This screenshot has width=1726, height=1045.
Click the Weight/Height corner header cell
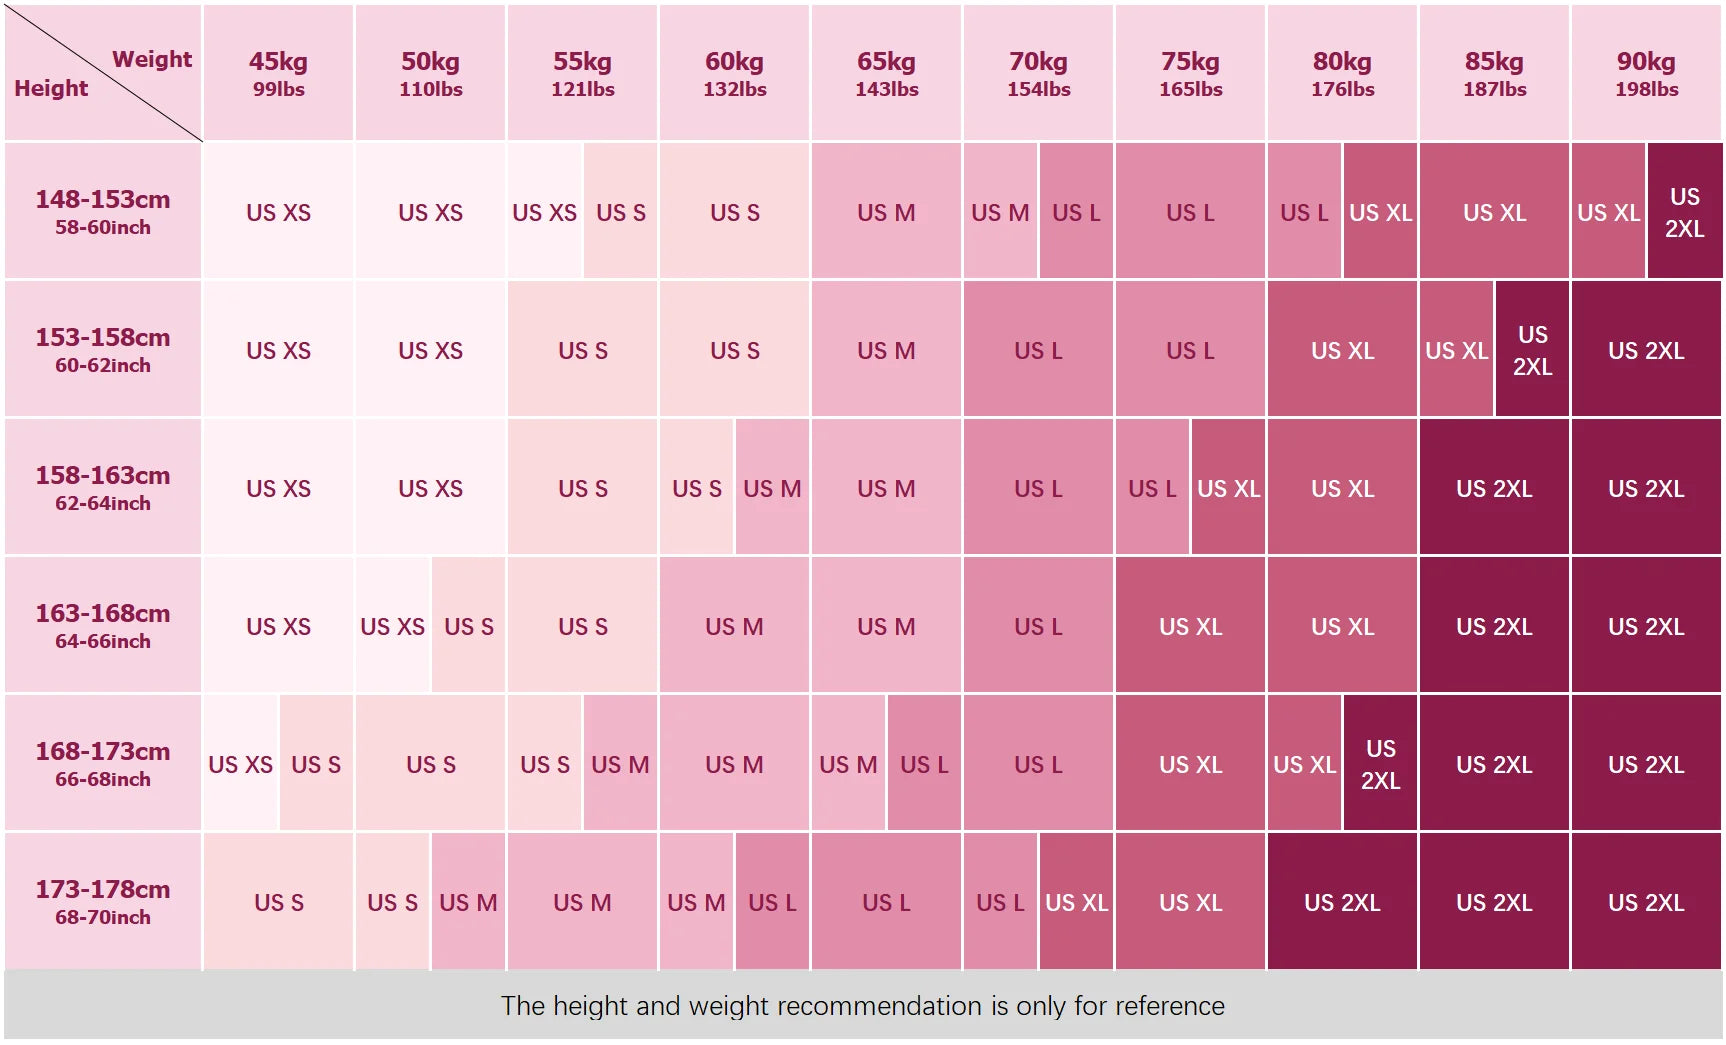point(103,73)
